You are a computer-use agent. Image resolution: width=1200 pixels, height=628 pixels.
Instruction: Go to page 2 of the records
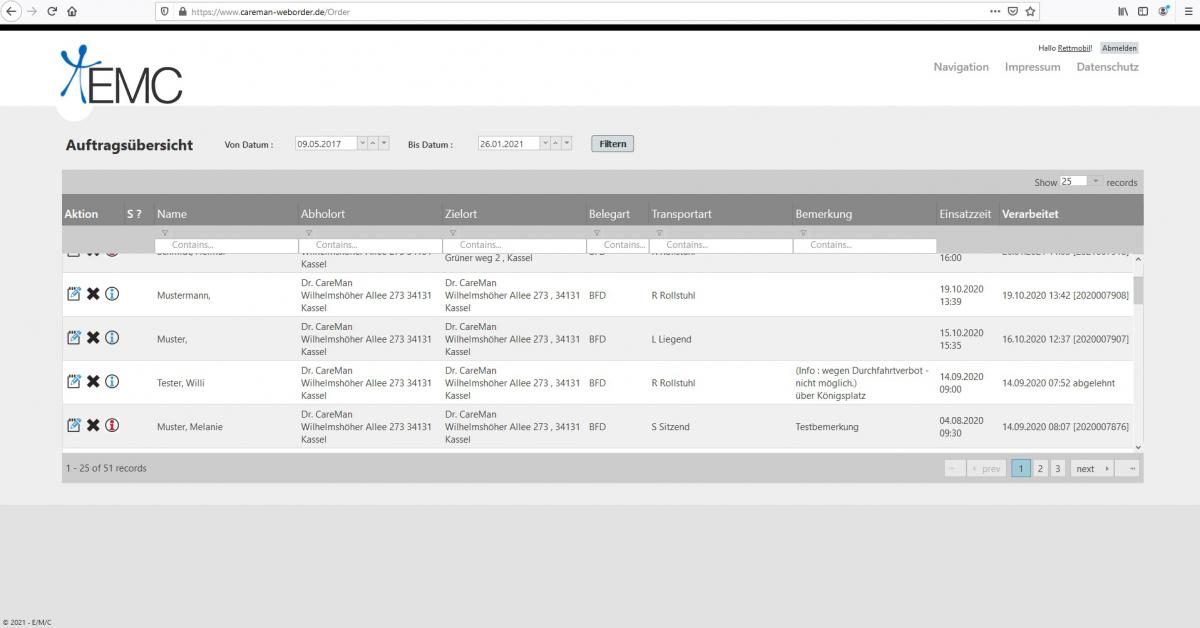click(x=1040, y=468)
